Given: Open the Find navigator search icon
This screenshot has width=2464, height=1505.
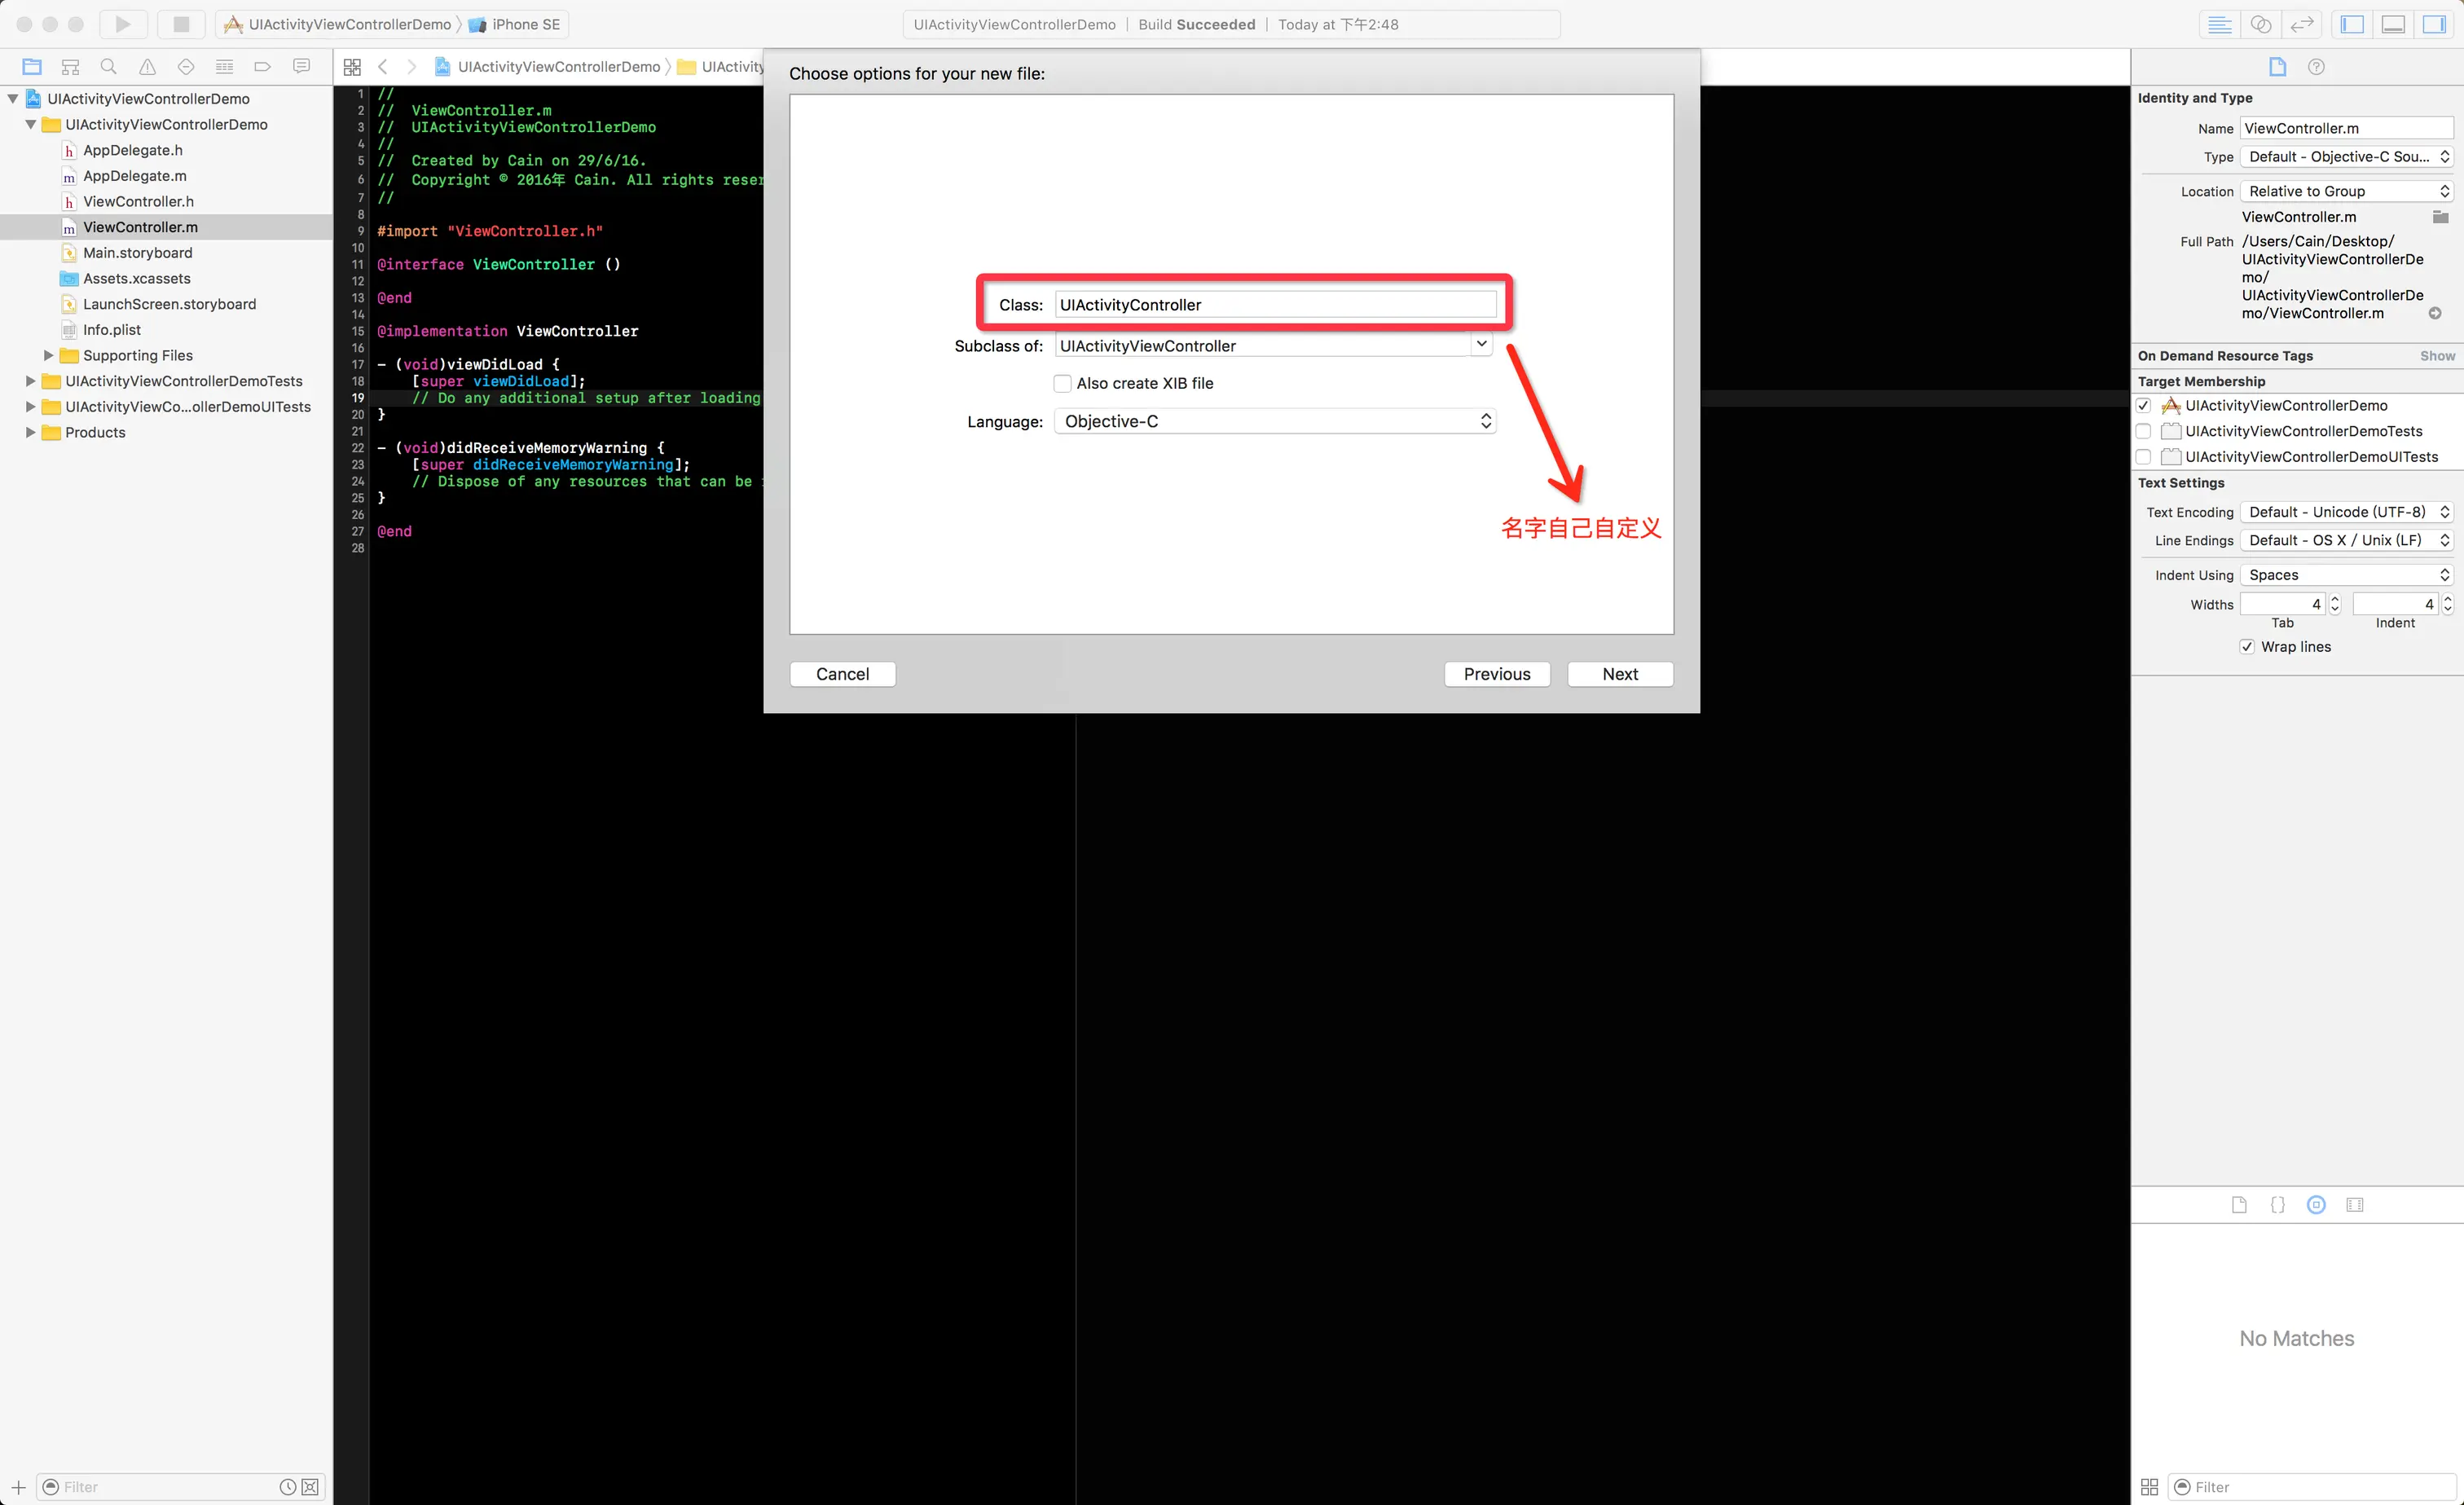Looking at the screenshot, I should 109,67.
